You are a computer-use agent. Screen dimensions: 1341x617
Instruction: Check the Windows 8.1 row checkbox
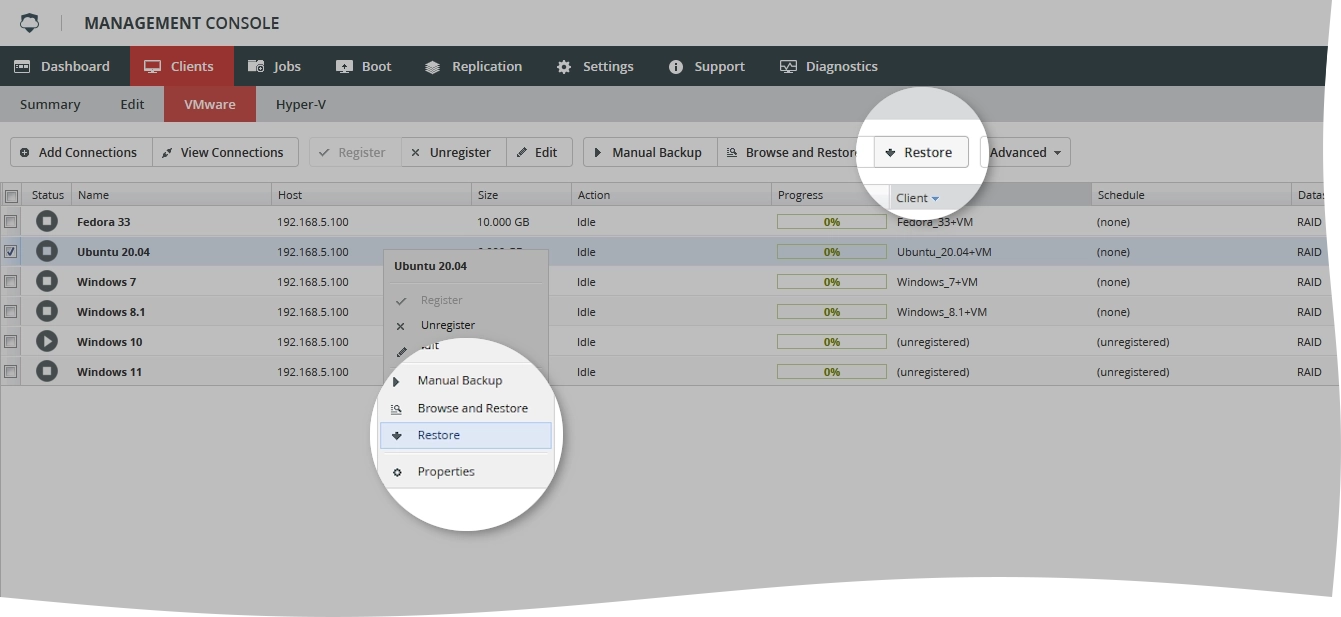pos(11,312)
